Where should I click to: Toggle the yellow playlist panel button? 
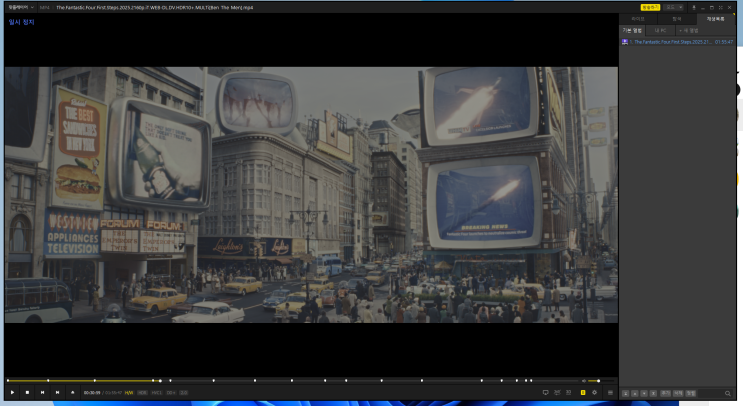583,393
